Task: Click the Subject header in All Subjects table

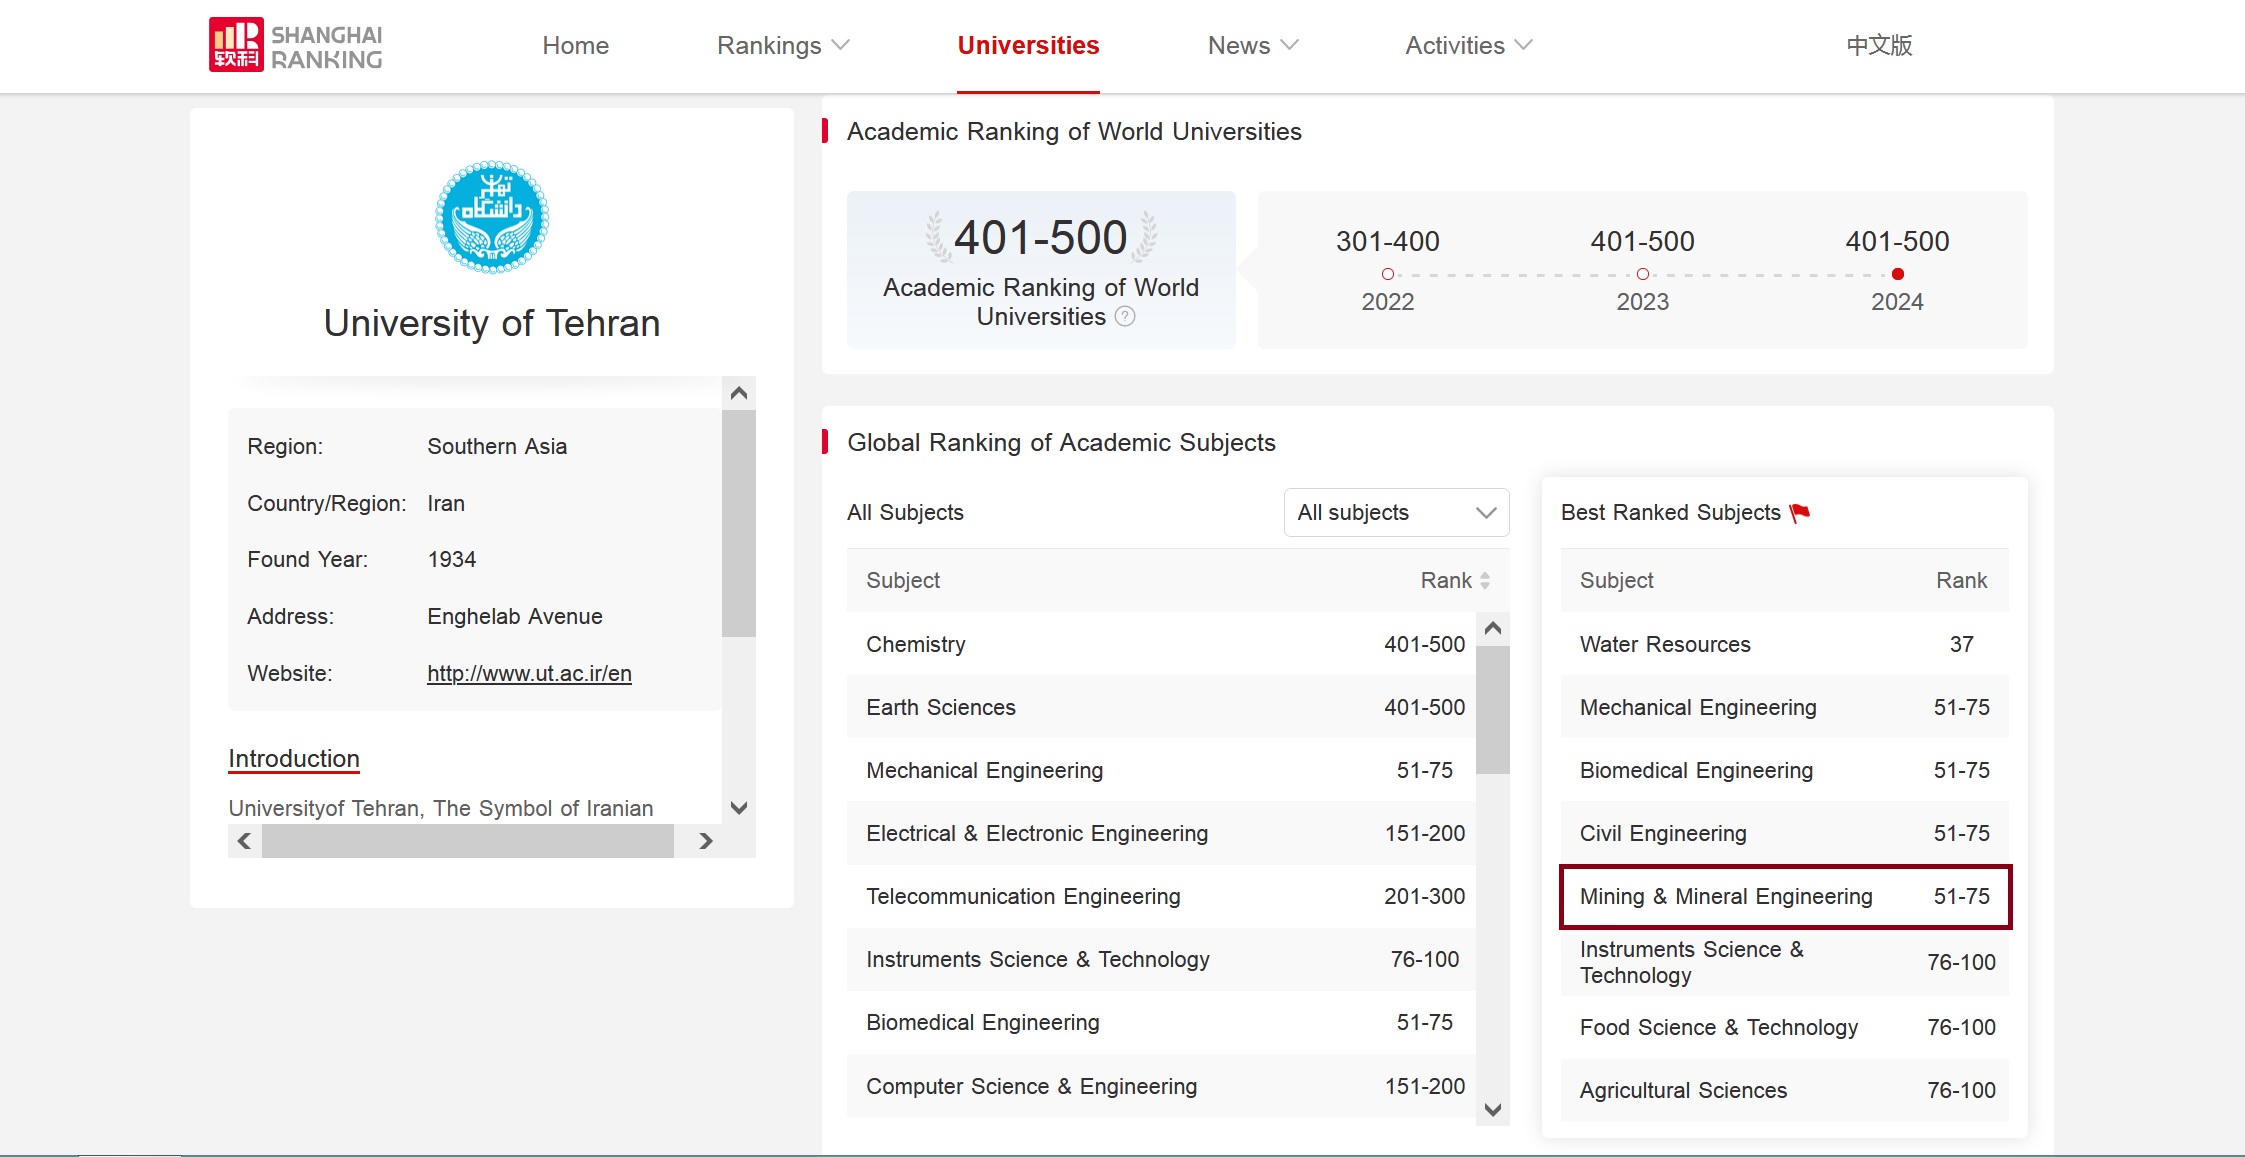Action: [x=903, y=581]
